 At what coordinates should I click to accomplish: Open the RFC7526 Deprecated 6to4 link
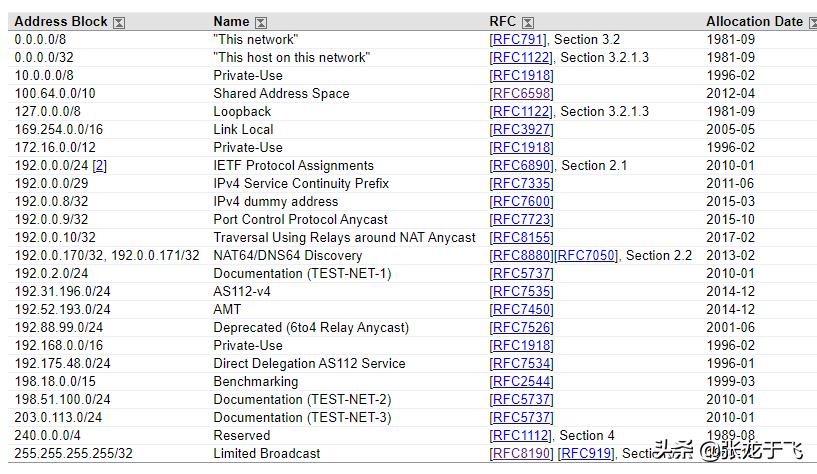[521, 328]
